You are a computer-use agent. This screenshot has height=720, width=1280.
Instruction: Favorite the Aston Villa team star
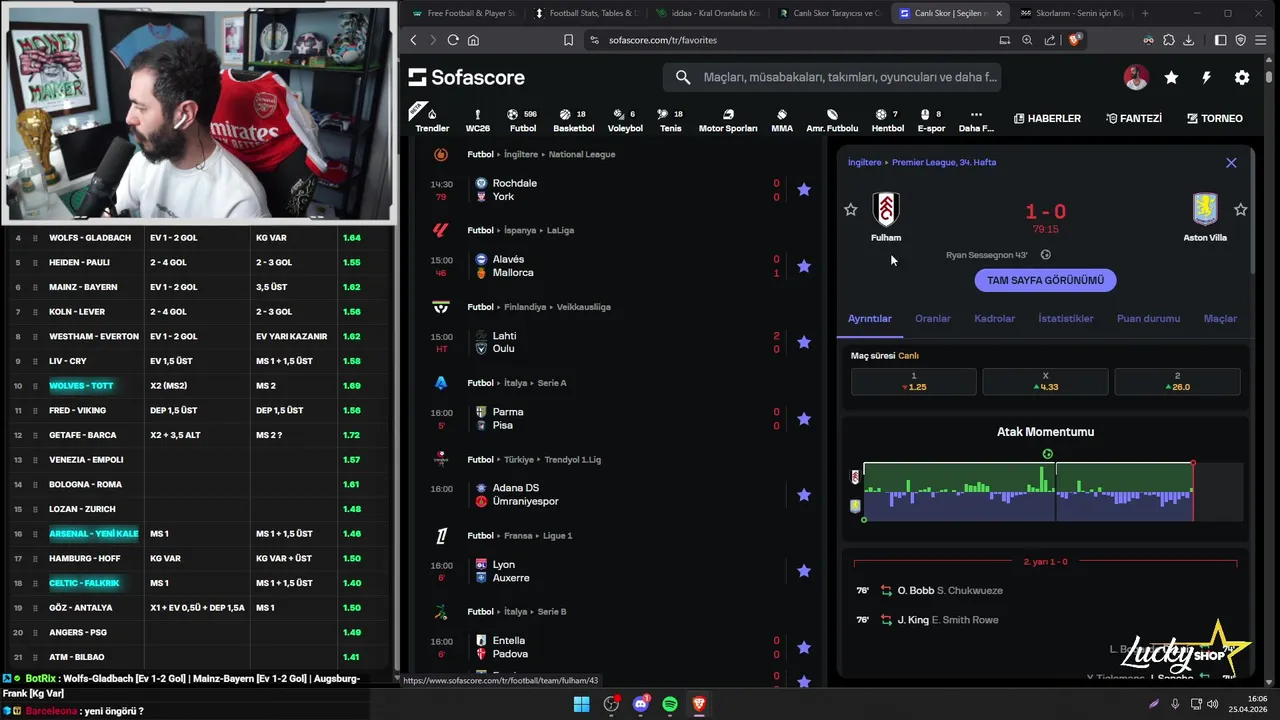pos(1241,209)
